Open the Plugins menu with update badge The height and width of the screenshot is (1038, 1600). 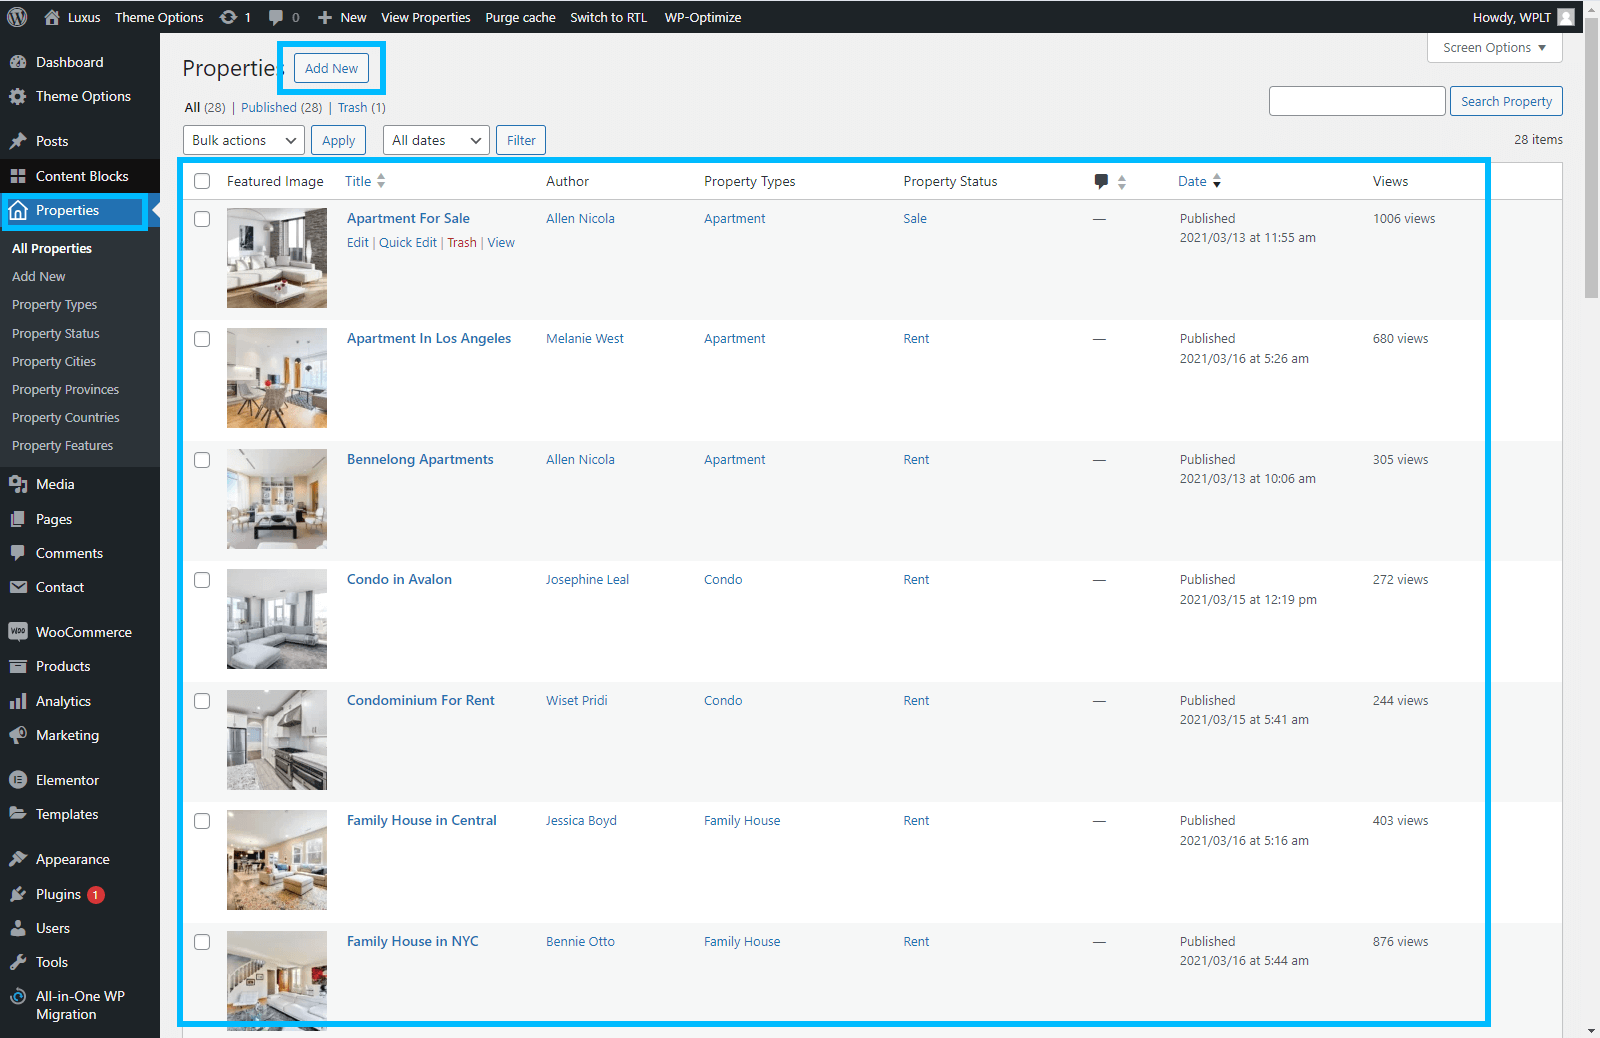(x=58, y=894)
